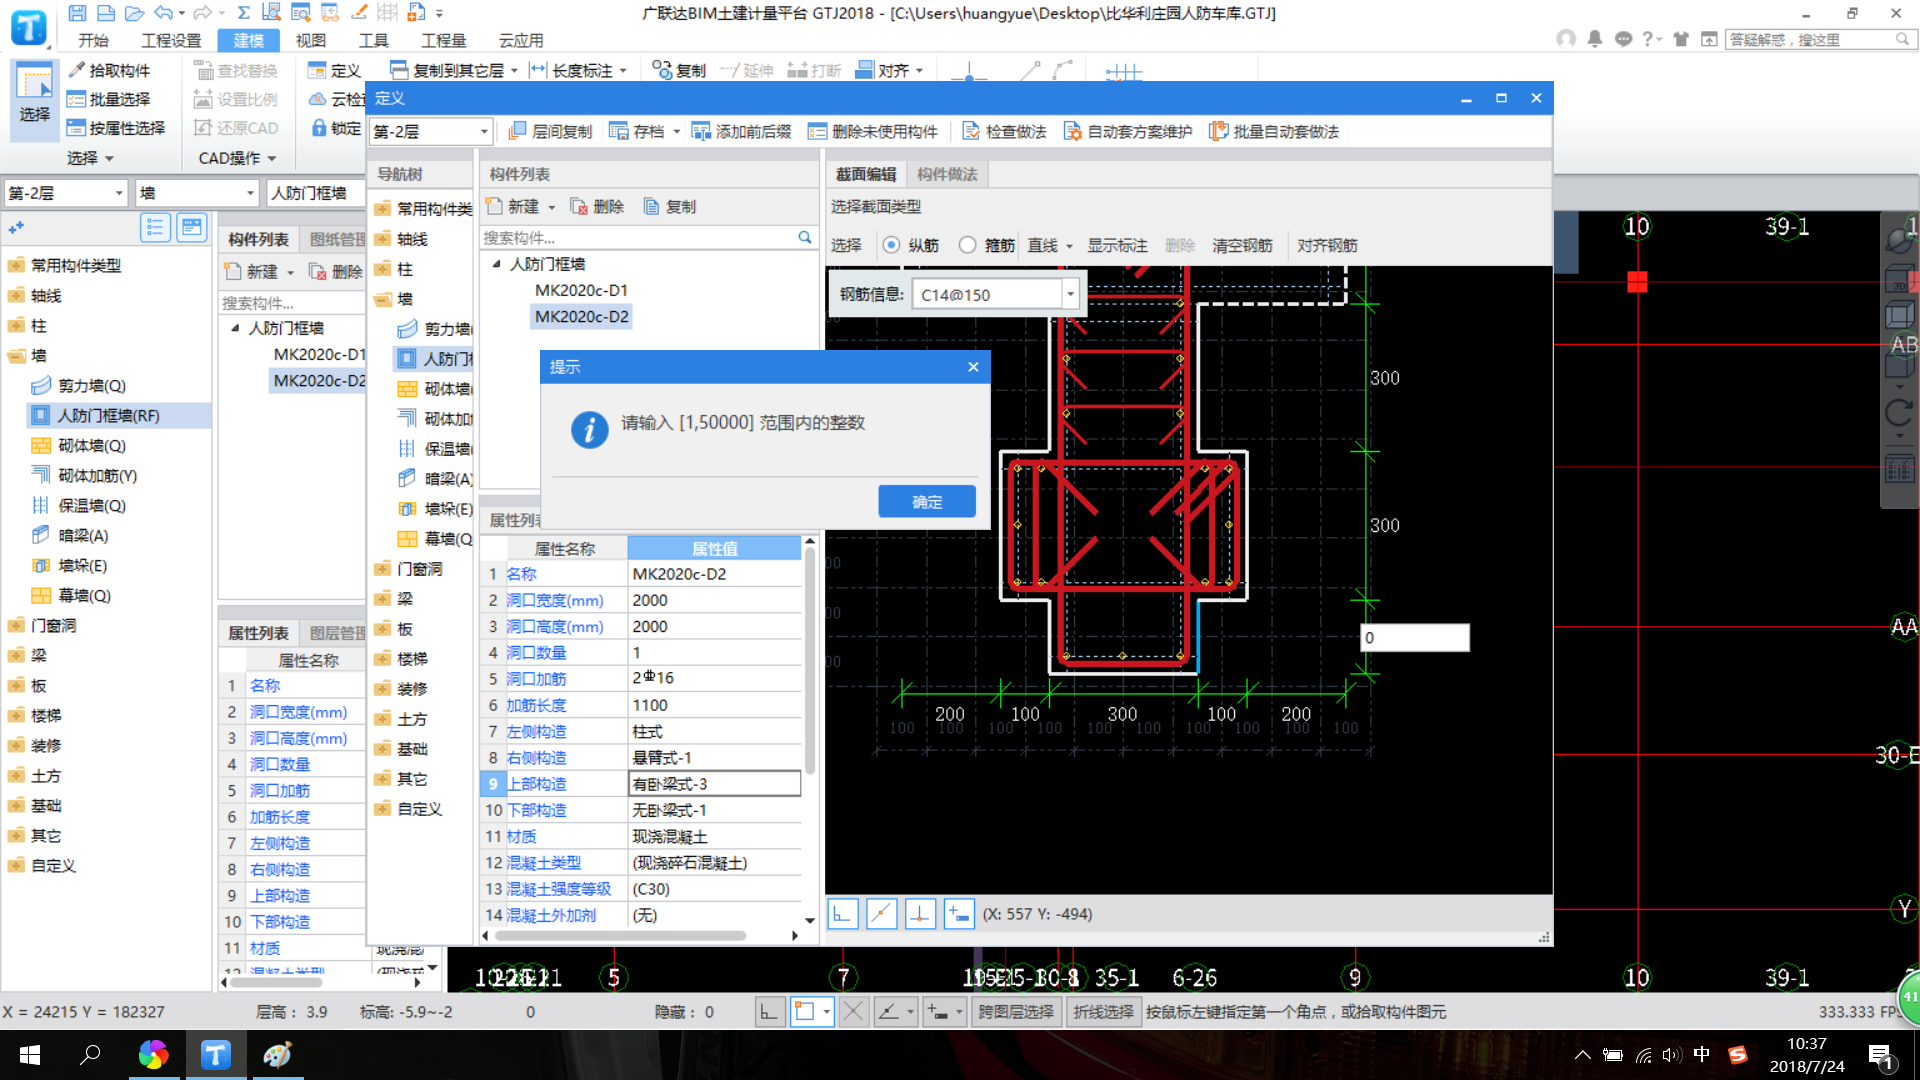This screenshot has width=1920, height=1080.
Task: Click 层间复制 in the 定义 window
Action: pyautogui.click(x=551, y=132)
